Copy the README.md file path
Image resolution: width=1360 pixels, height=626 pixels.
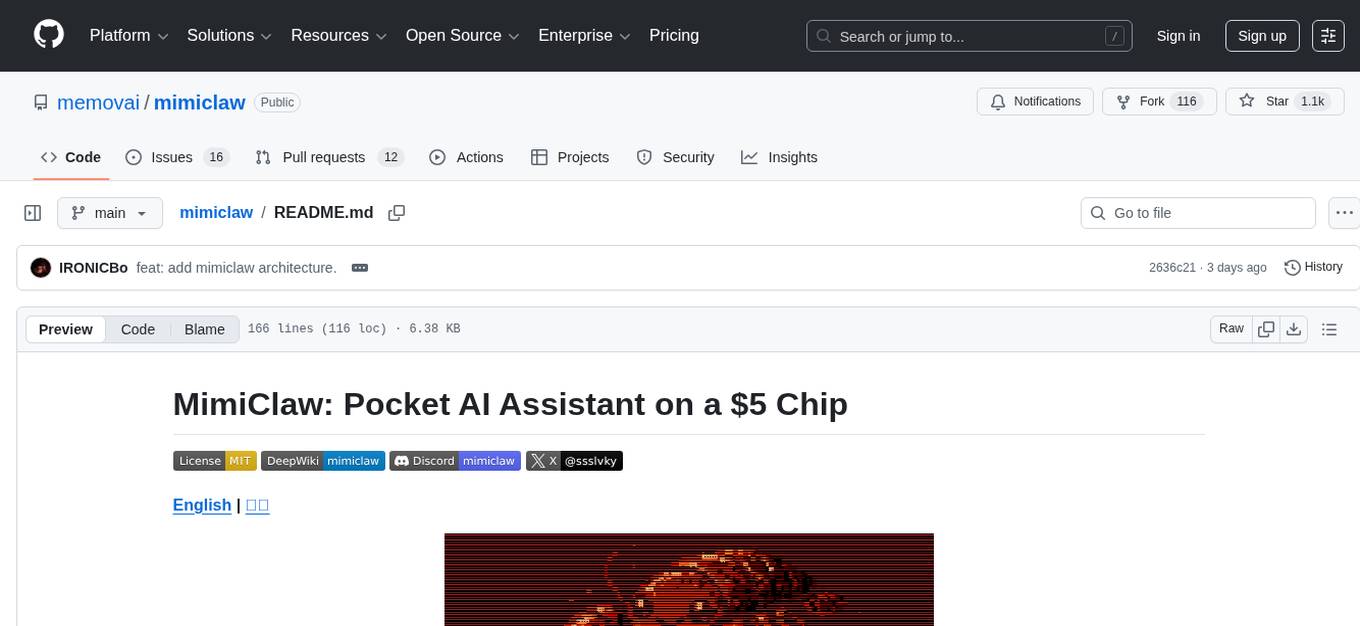tap(397, 212)
